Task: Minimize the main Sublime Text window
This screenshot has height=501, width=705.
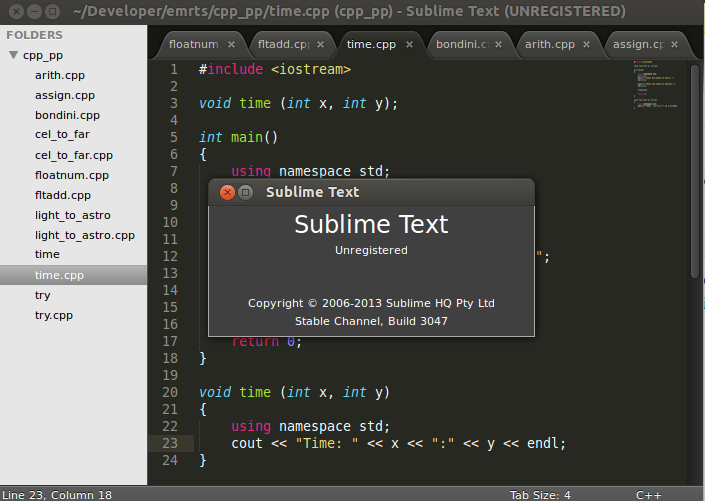Action: [34, 11]
